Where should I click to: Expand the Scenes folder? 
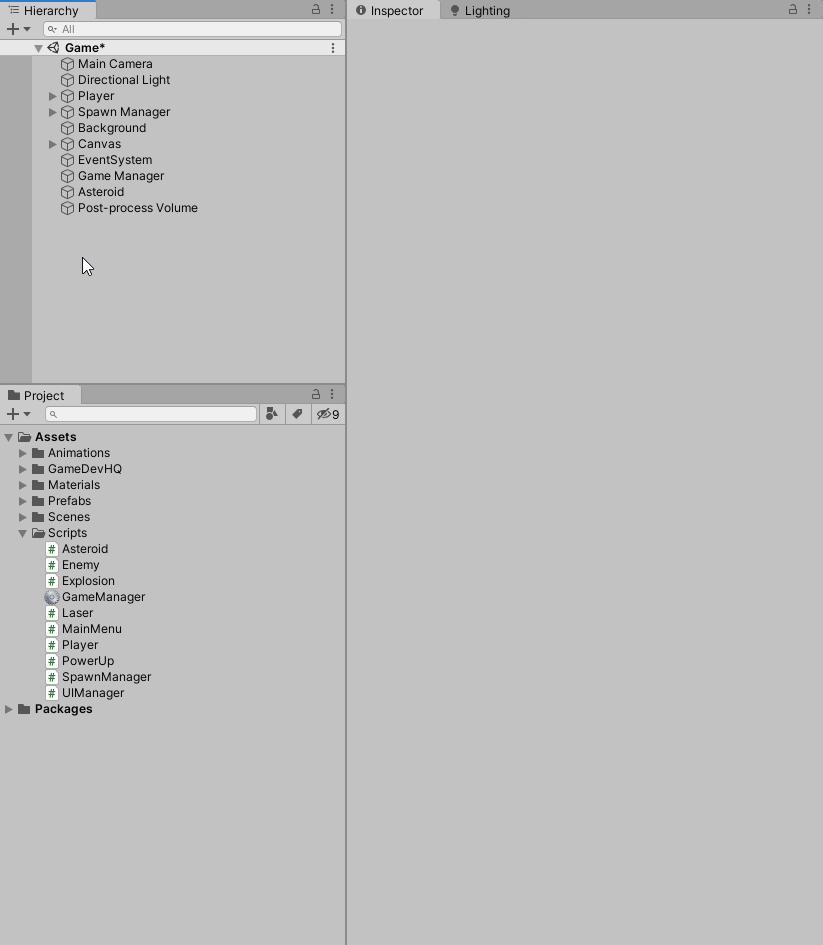tap(22, 517)
